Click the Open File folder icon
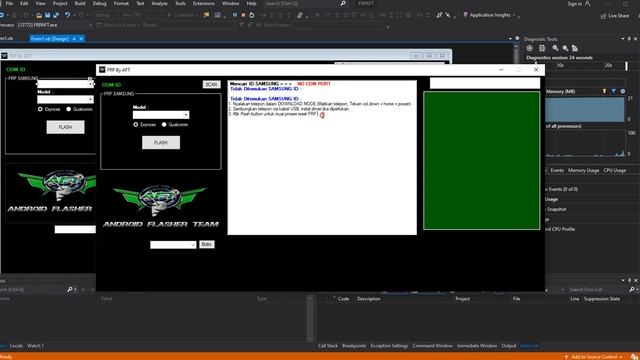 [x=39, y=15]
